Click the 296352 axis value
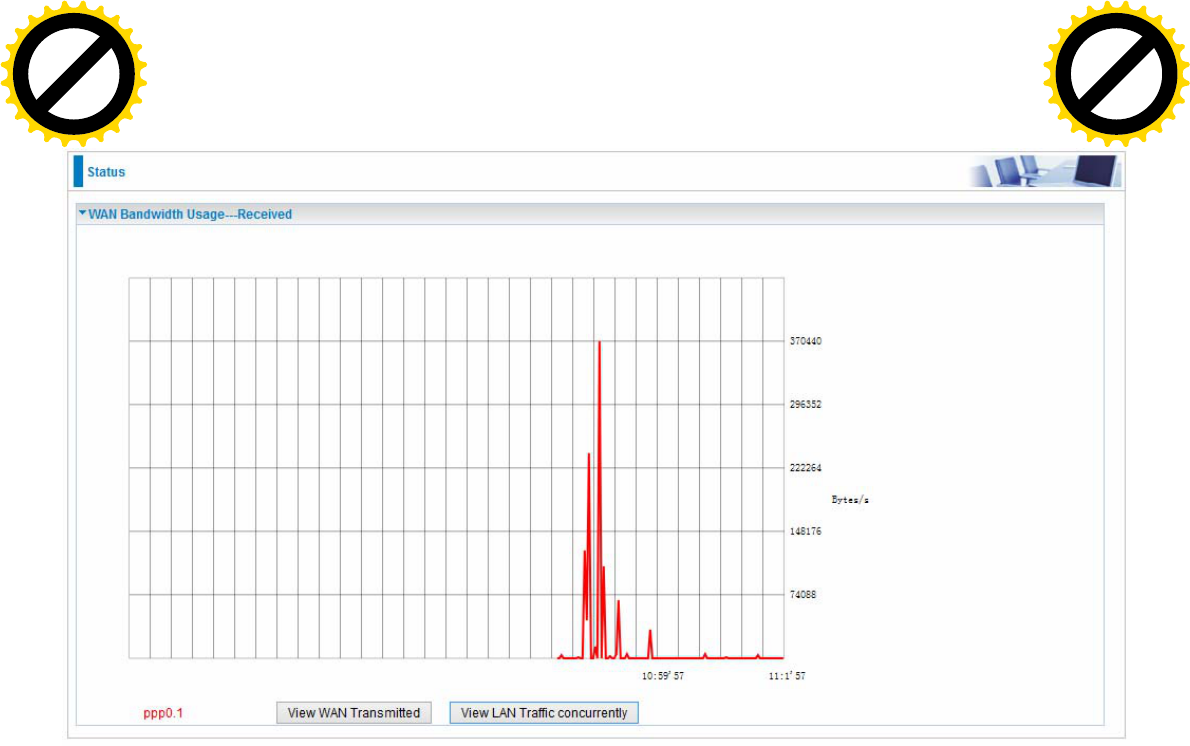Image resolution: width=1190 pixels, height=746 pixels. coord(805,404)
